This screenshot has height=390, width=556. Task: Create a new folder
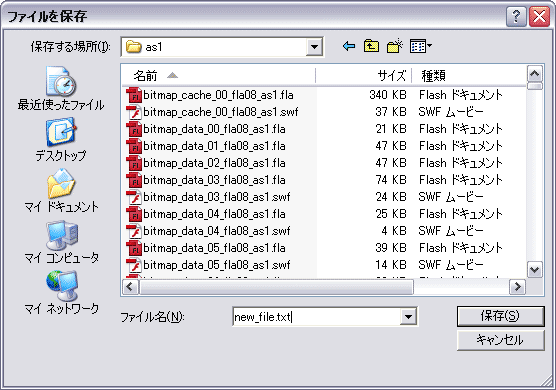click(395, 46)
